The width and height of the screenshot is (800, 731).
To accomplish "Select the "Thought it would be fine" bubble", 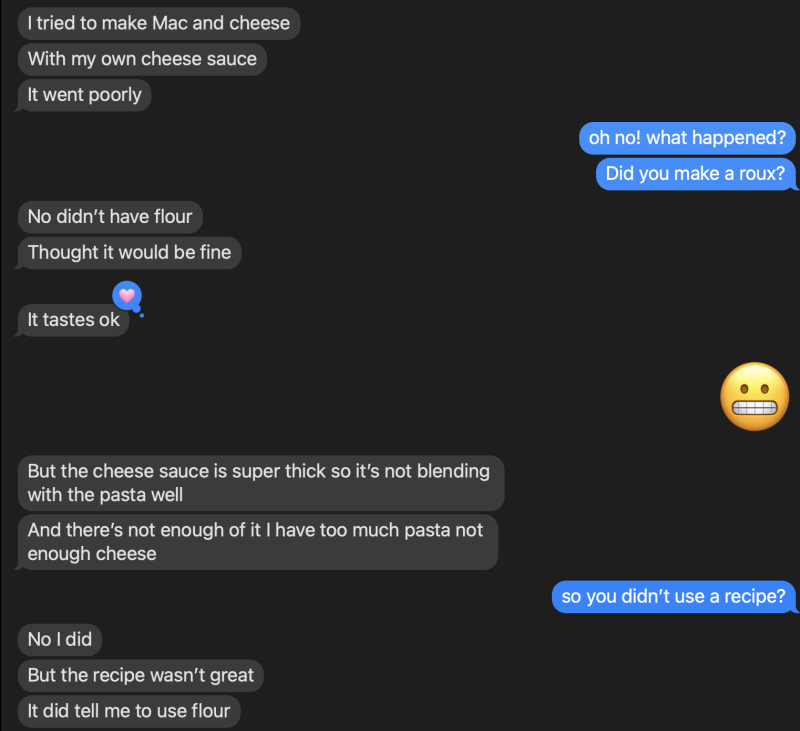I will tap(129, 252).
